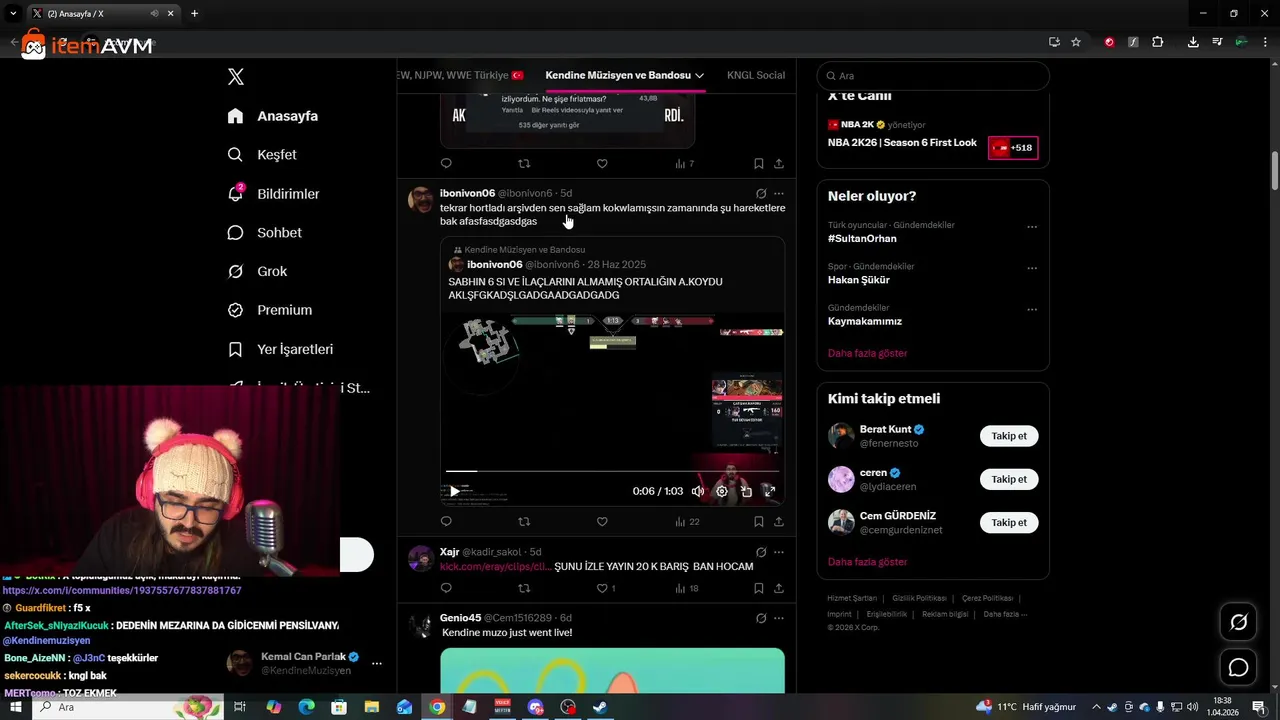This screenshot has width=1280, height=720.
Task: Mute the video volume
Action: pyautogui.click(x=698, y=491)
